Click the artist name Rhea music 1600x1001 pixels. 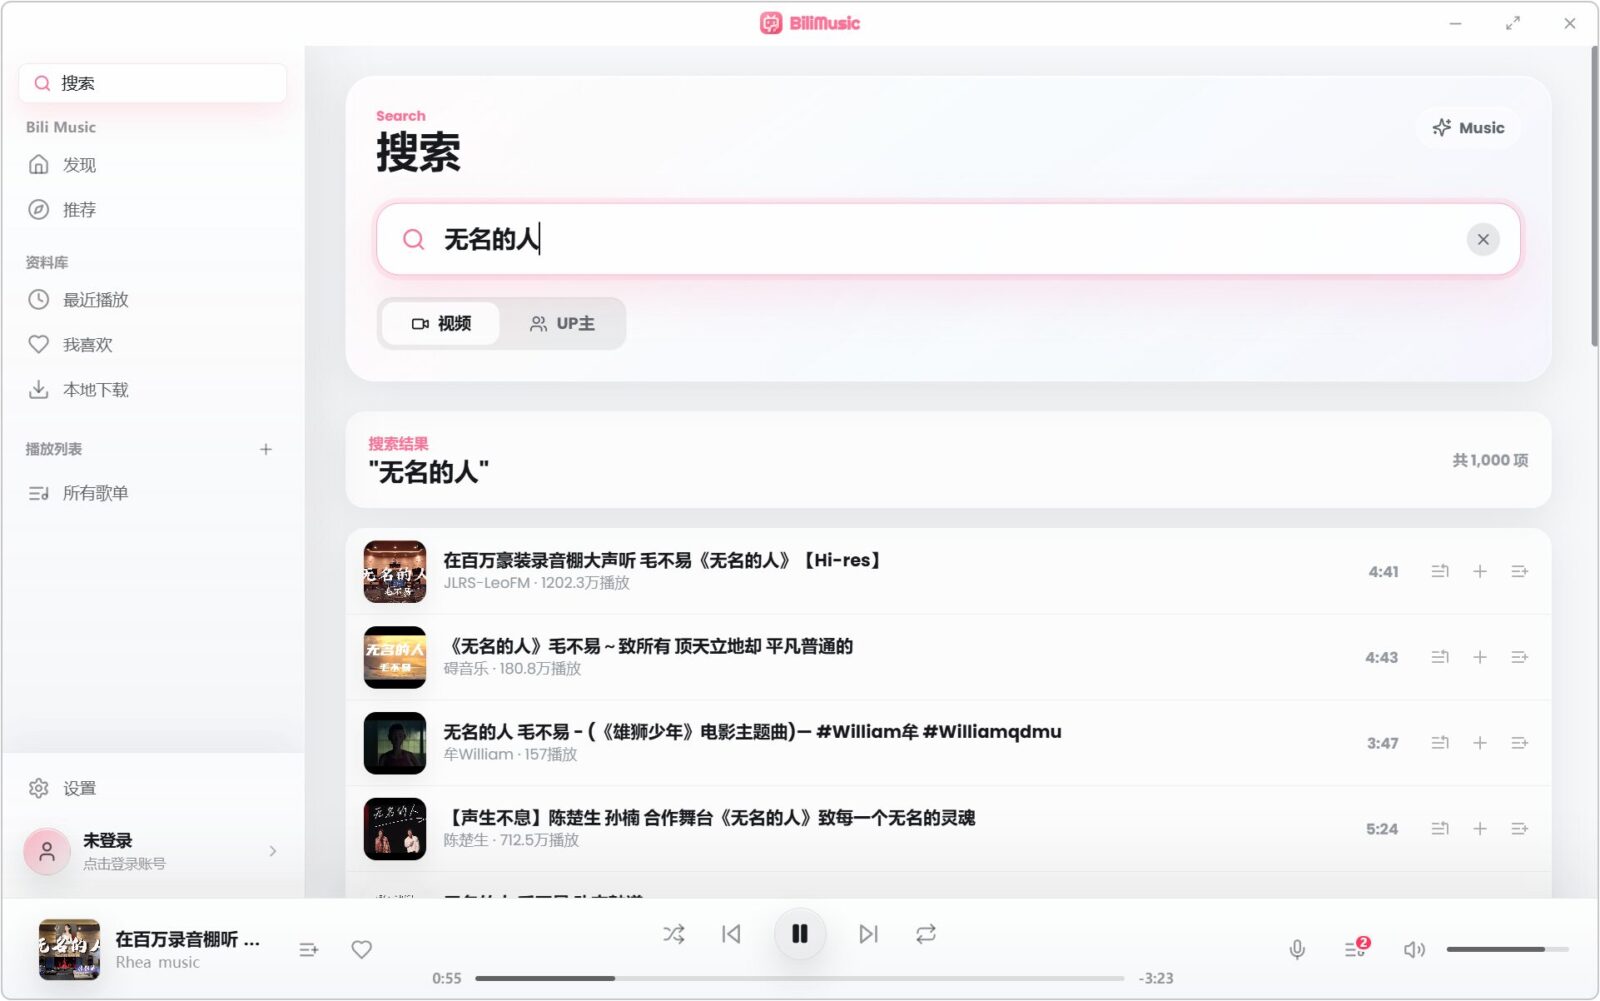coord(158,963)
